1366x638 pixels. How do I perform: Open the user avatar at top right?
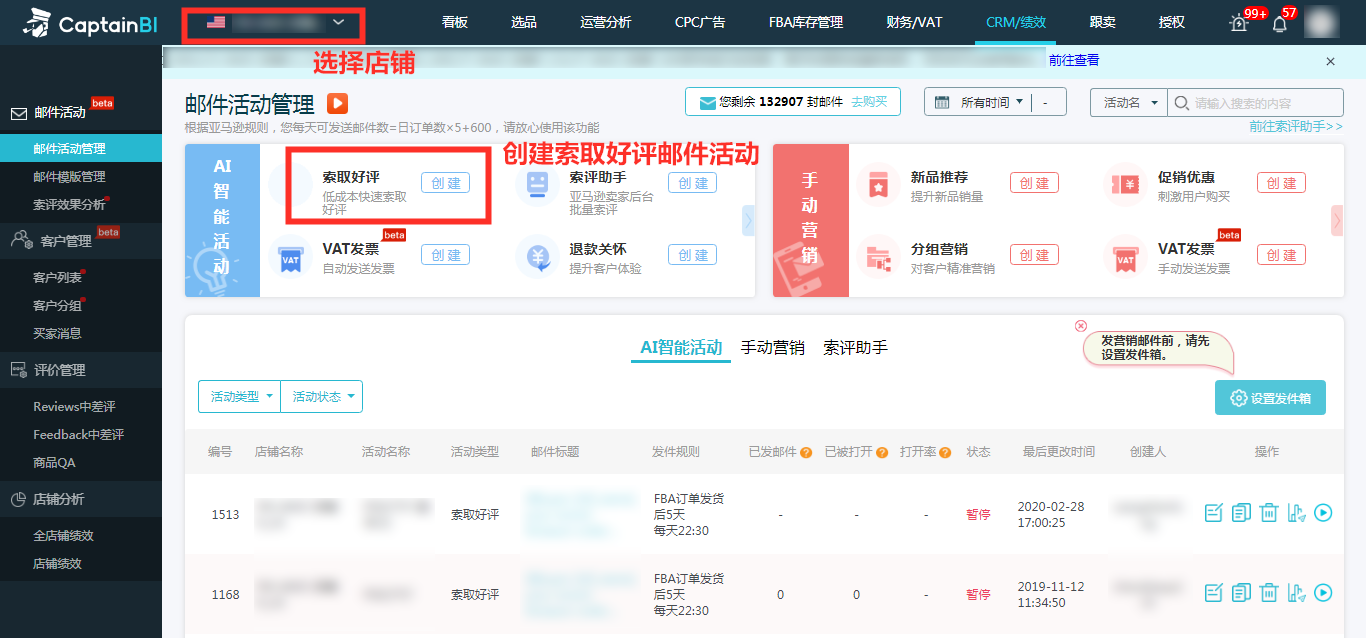(1322, 22)
